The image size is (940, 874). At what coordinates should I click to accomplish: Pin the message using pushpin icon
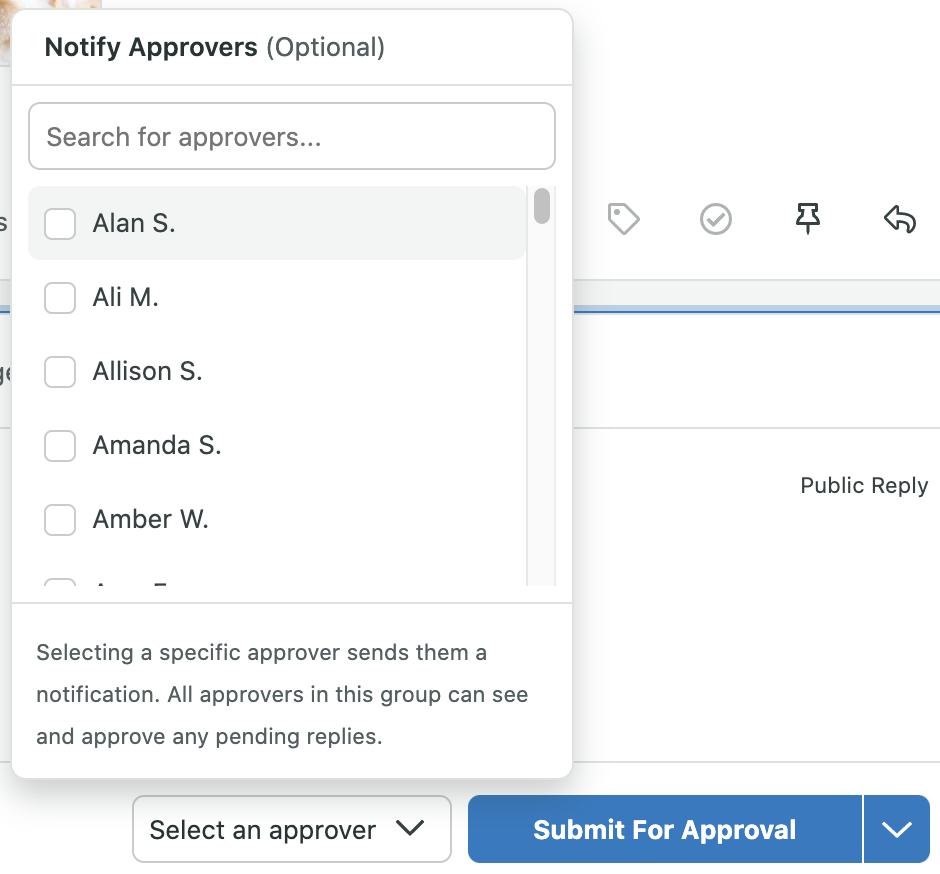(808, 218)
